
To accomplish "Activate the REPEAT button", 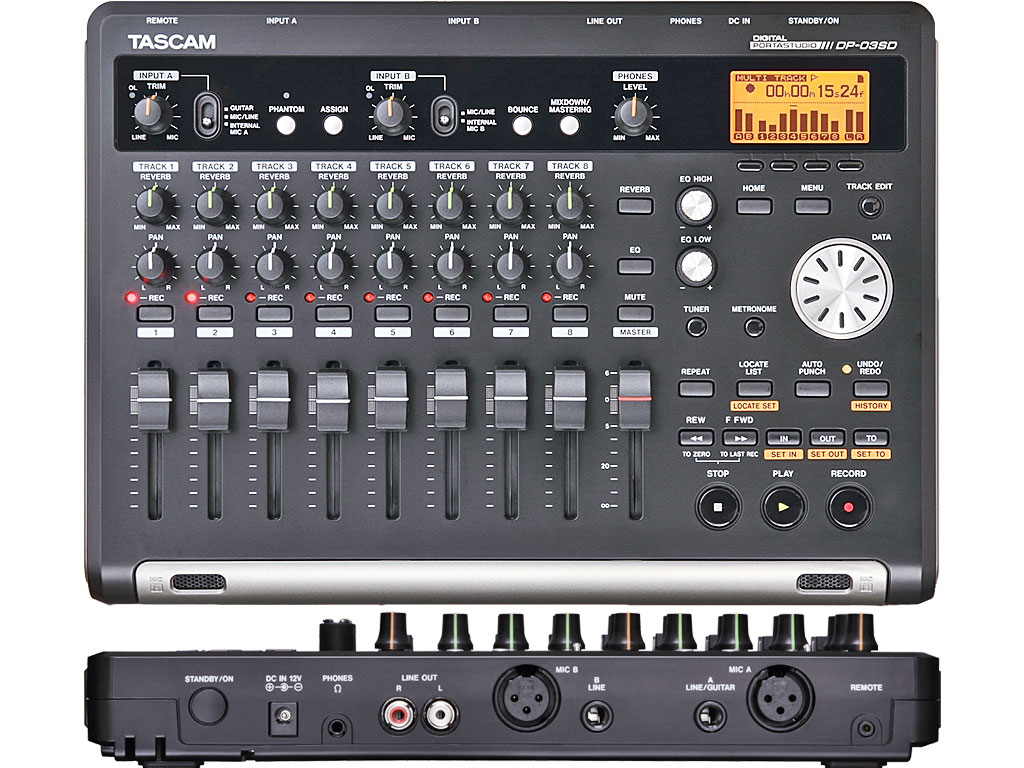I will pos(696,389).
